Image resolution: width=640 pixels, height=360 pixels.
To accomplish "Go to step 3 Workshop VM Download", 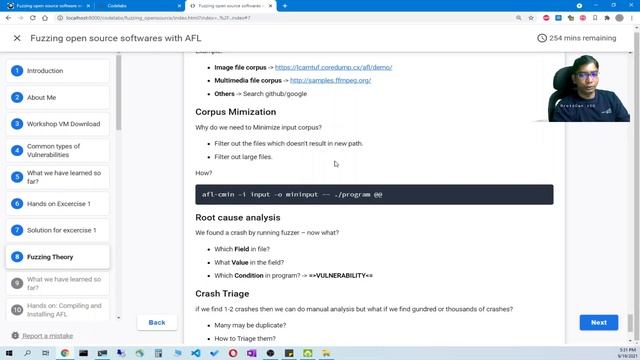I will pyautogui.click(x=58, y=124).
